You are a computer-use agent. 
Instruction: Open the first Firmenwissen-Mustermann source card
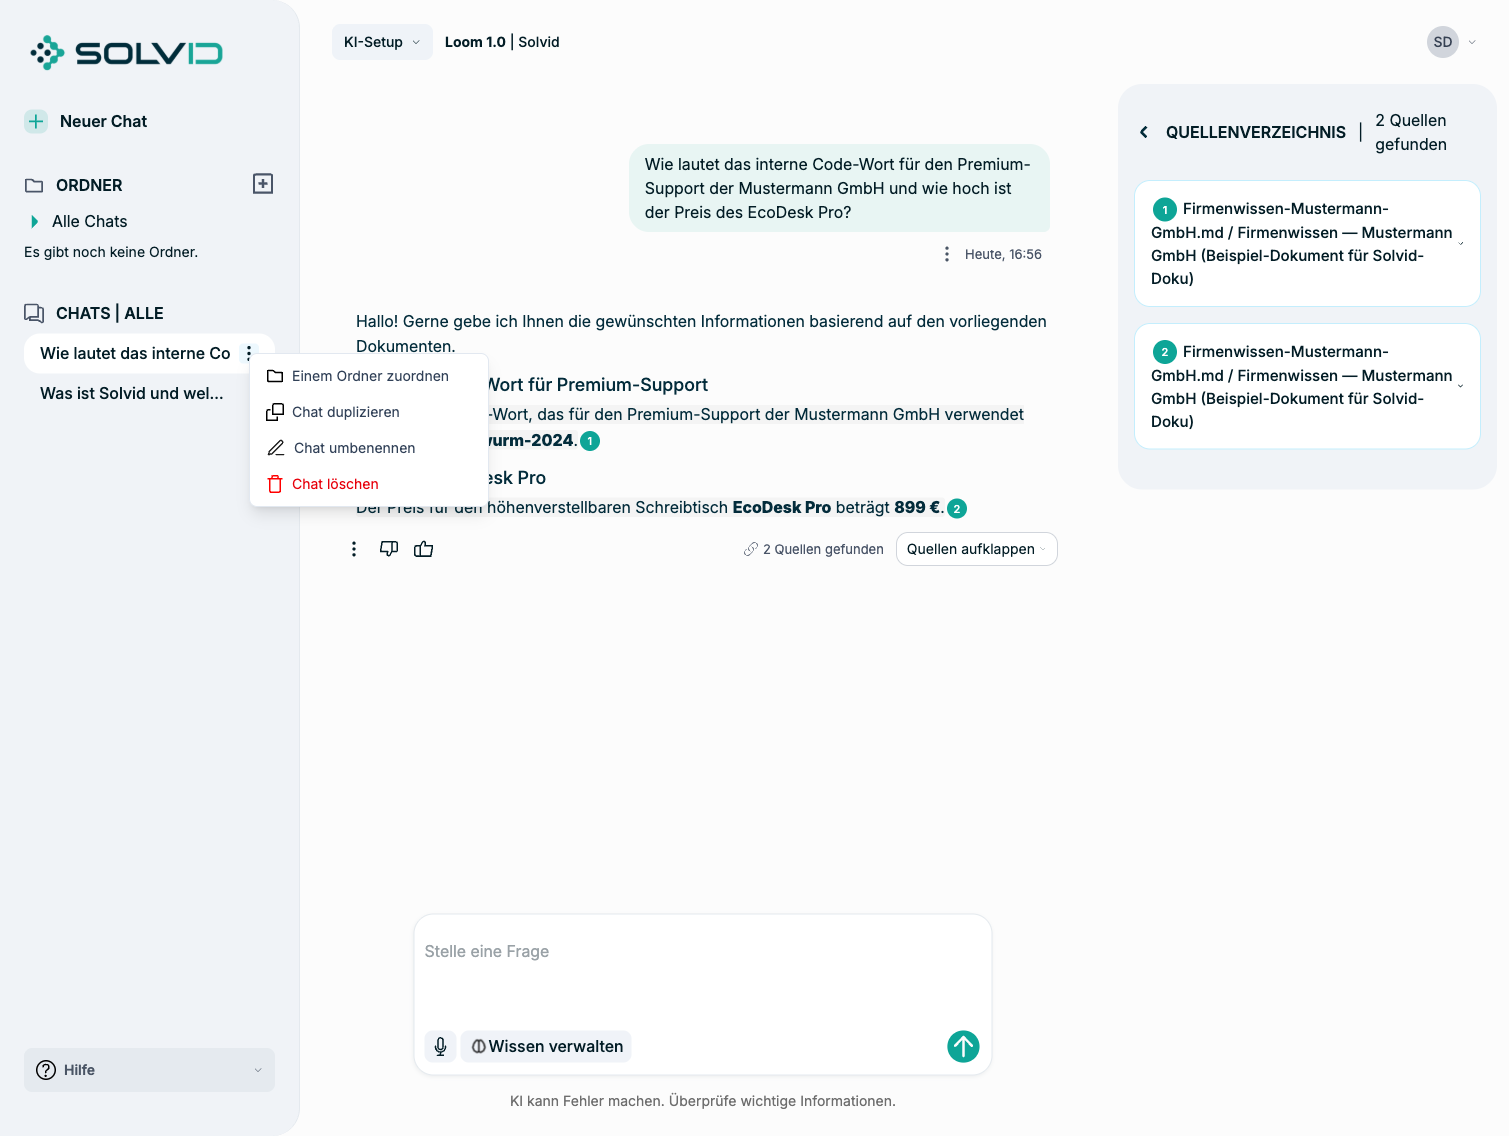(1307, 243)
